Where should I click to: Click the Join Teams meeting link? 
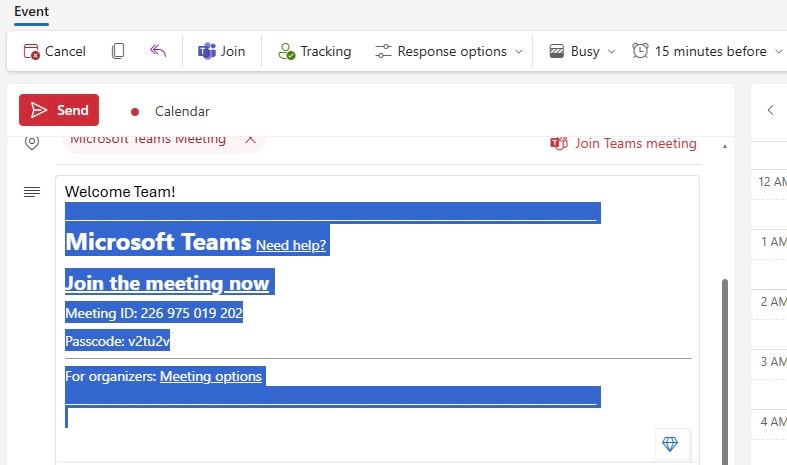(x=623, y=144)
